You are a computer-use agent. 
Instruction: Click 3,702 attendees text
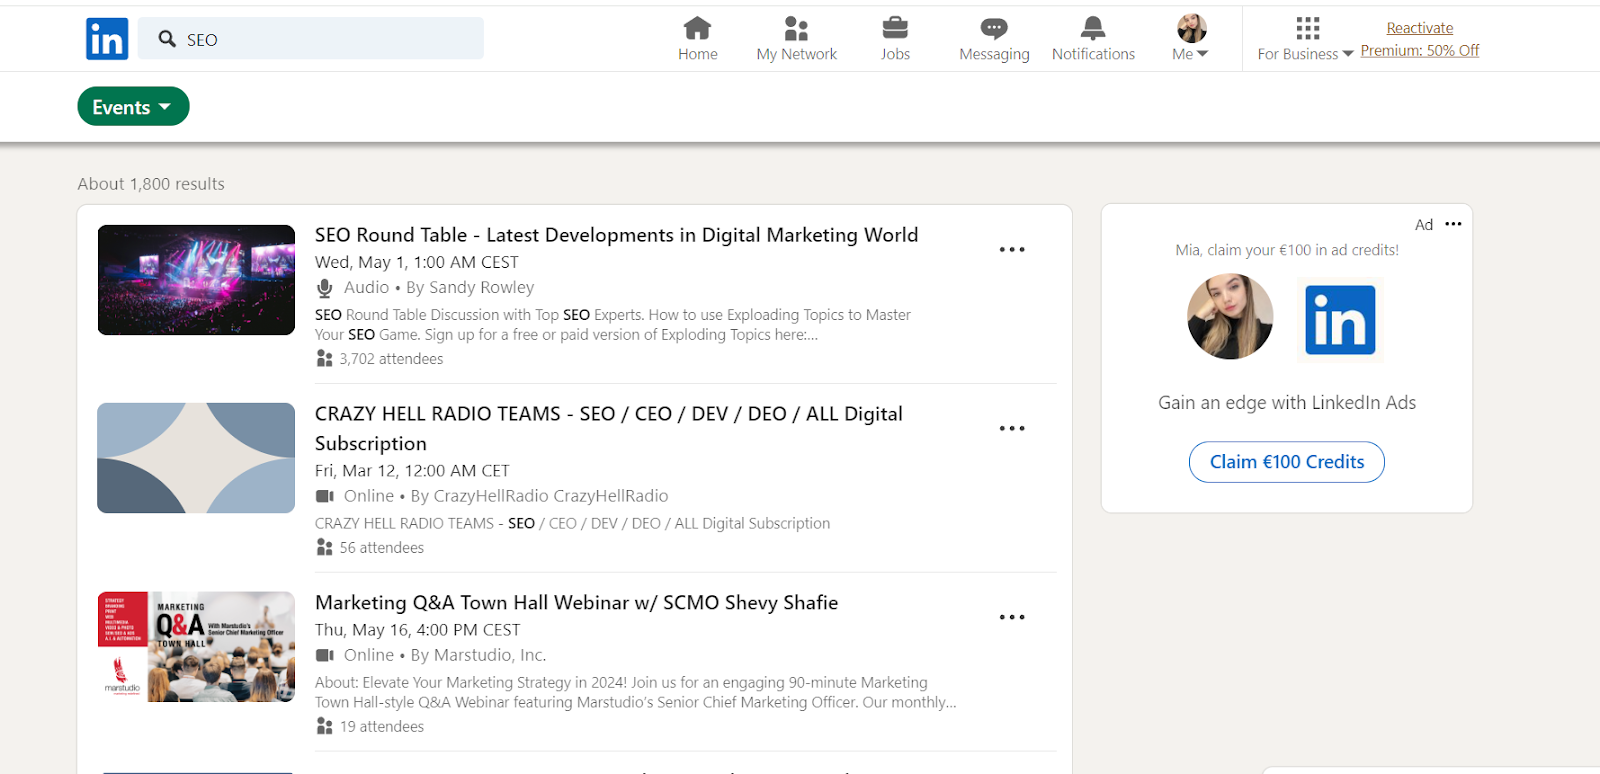(391, 359)
